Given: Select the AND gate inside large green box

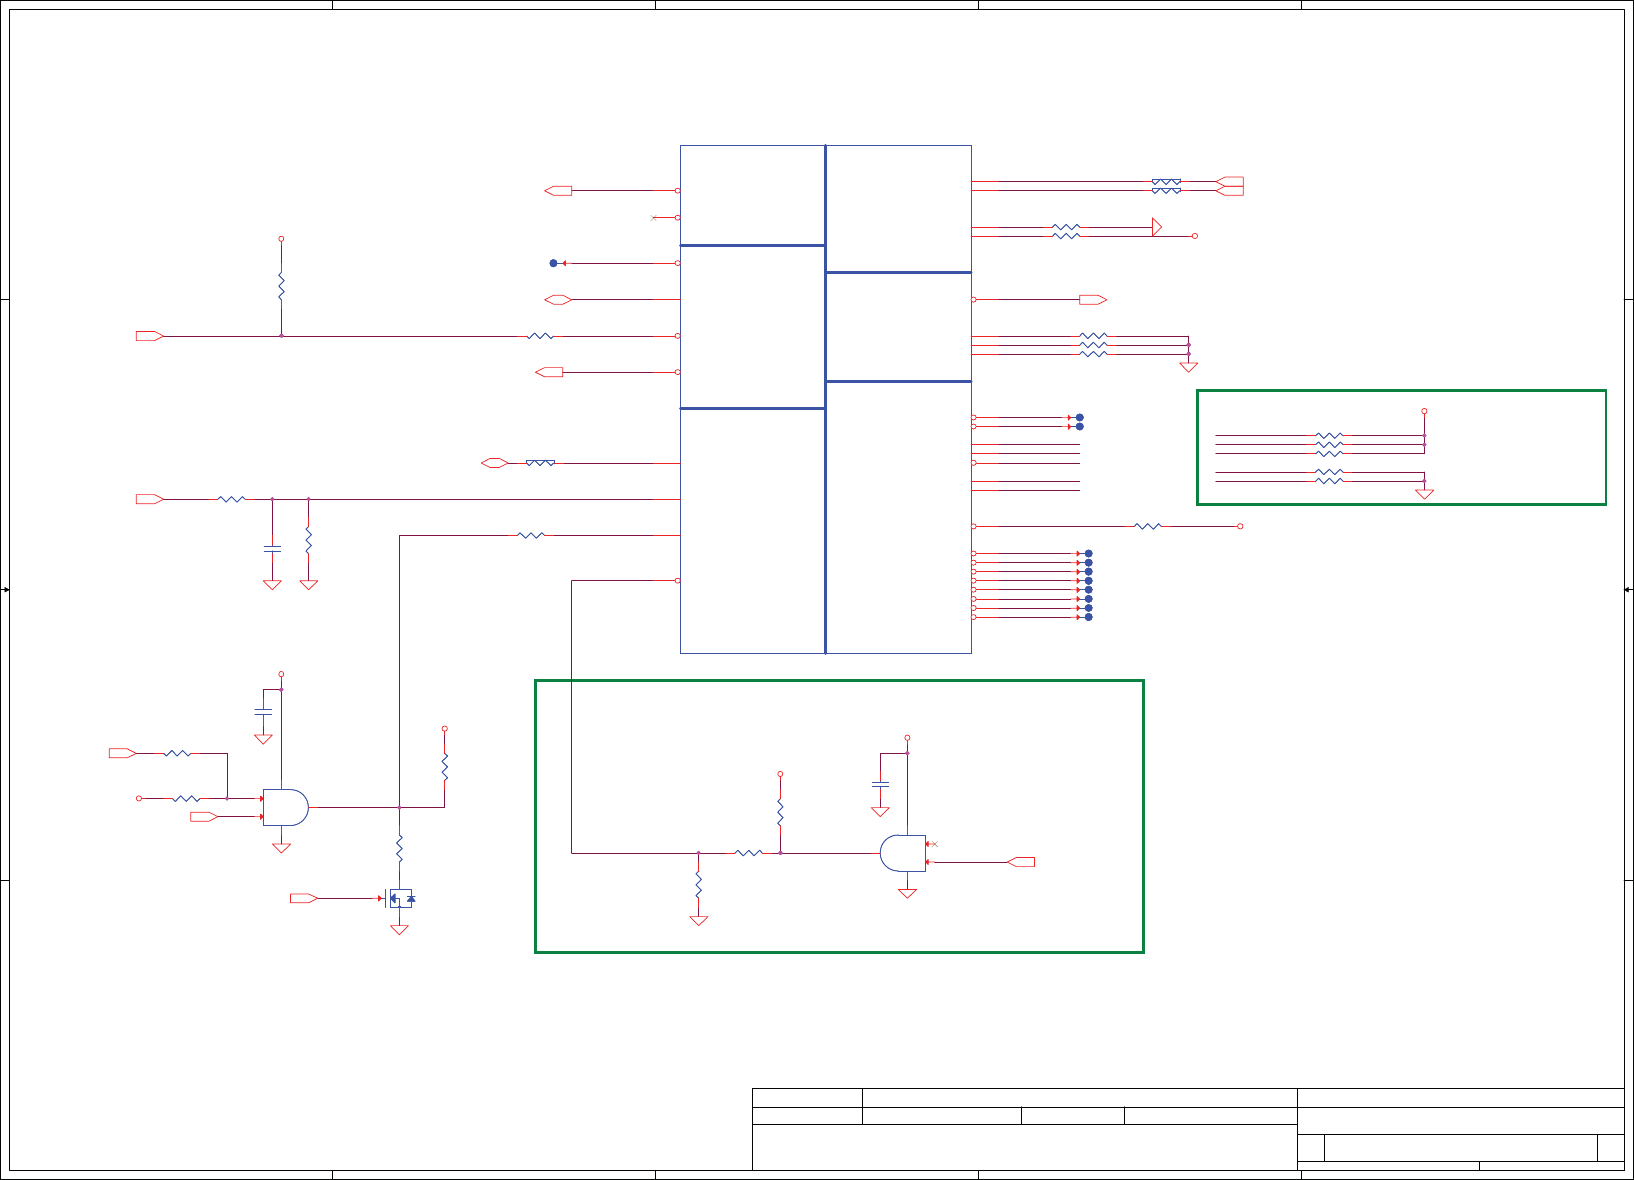Looking at the screenshot, I should pyautogui.click(x=903, y=853).
